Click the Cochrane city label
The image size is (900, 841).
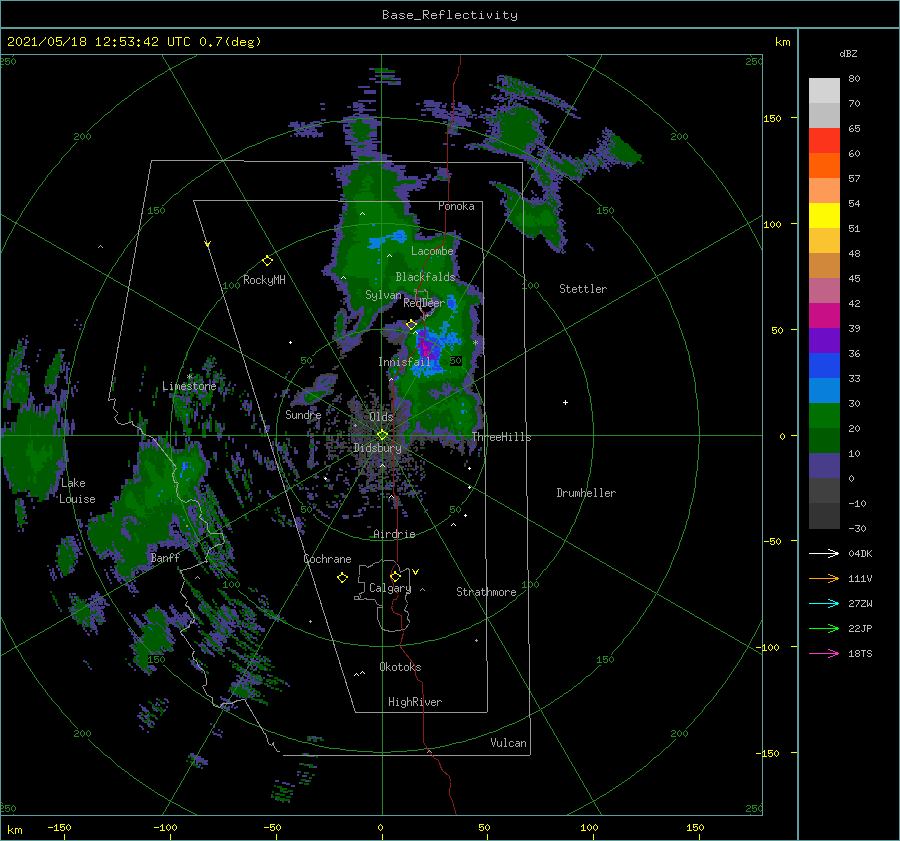pyautogui.click(x=327, y=559)
